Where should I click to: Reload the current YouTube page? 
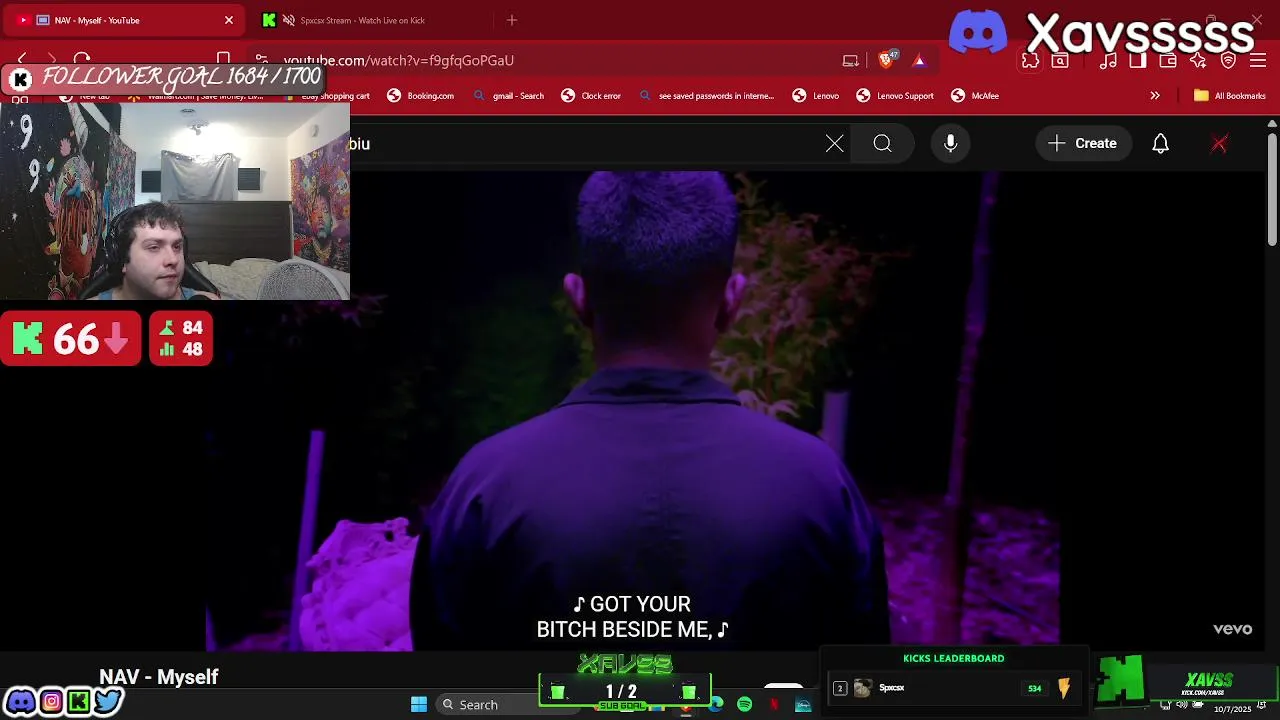coord(82,60)
